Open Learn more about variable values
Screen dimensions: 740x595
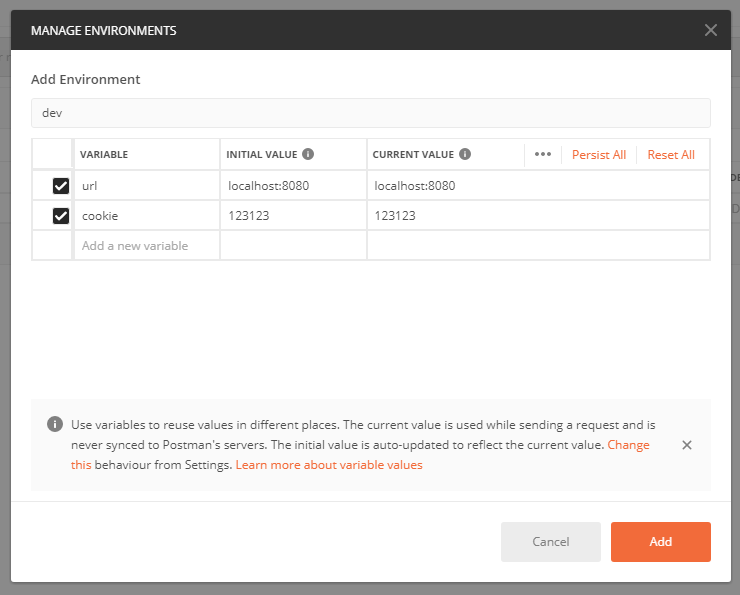click(x=329, y=465)
